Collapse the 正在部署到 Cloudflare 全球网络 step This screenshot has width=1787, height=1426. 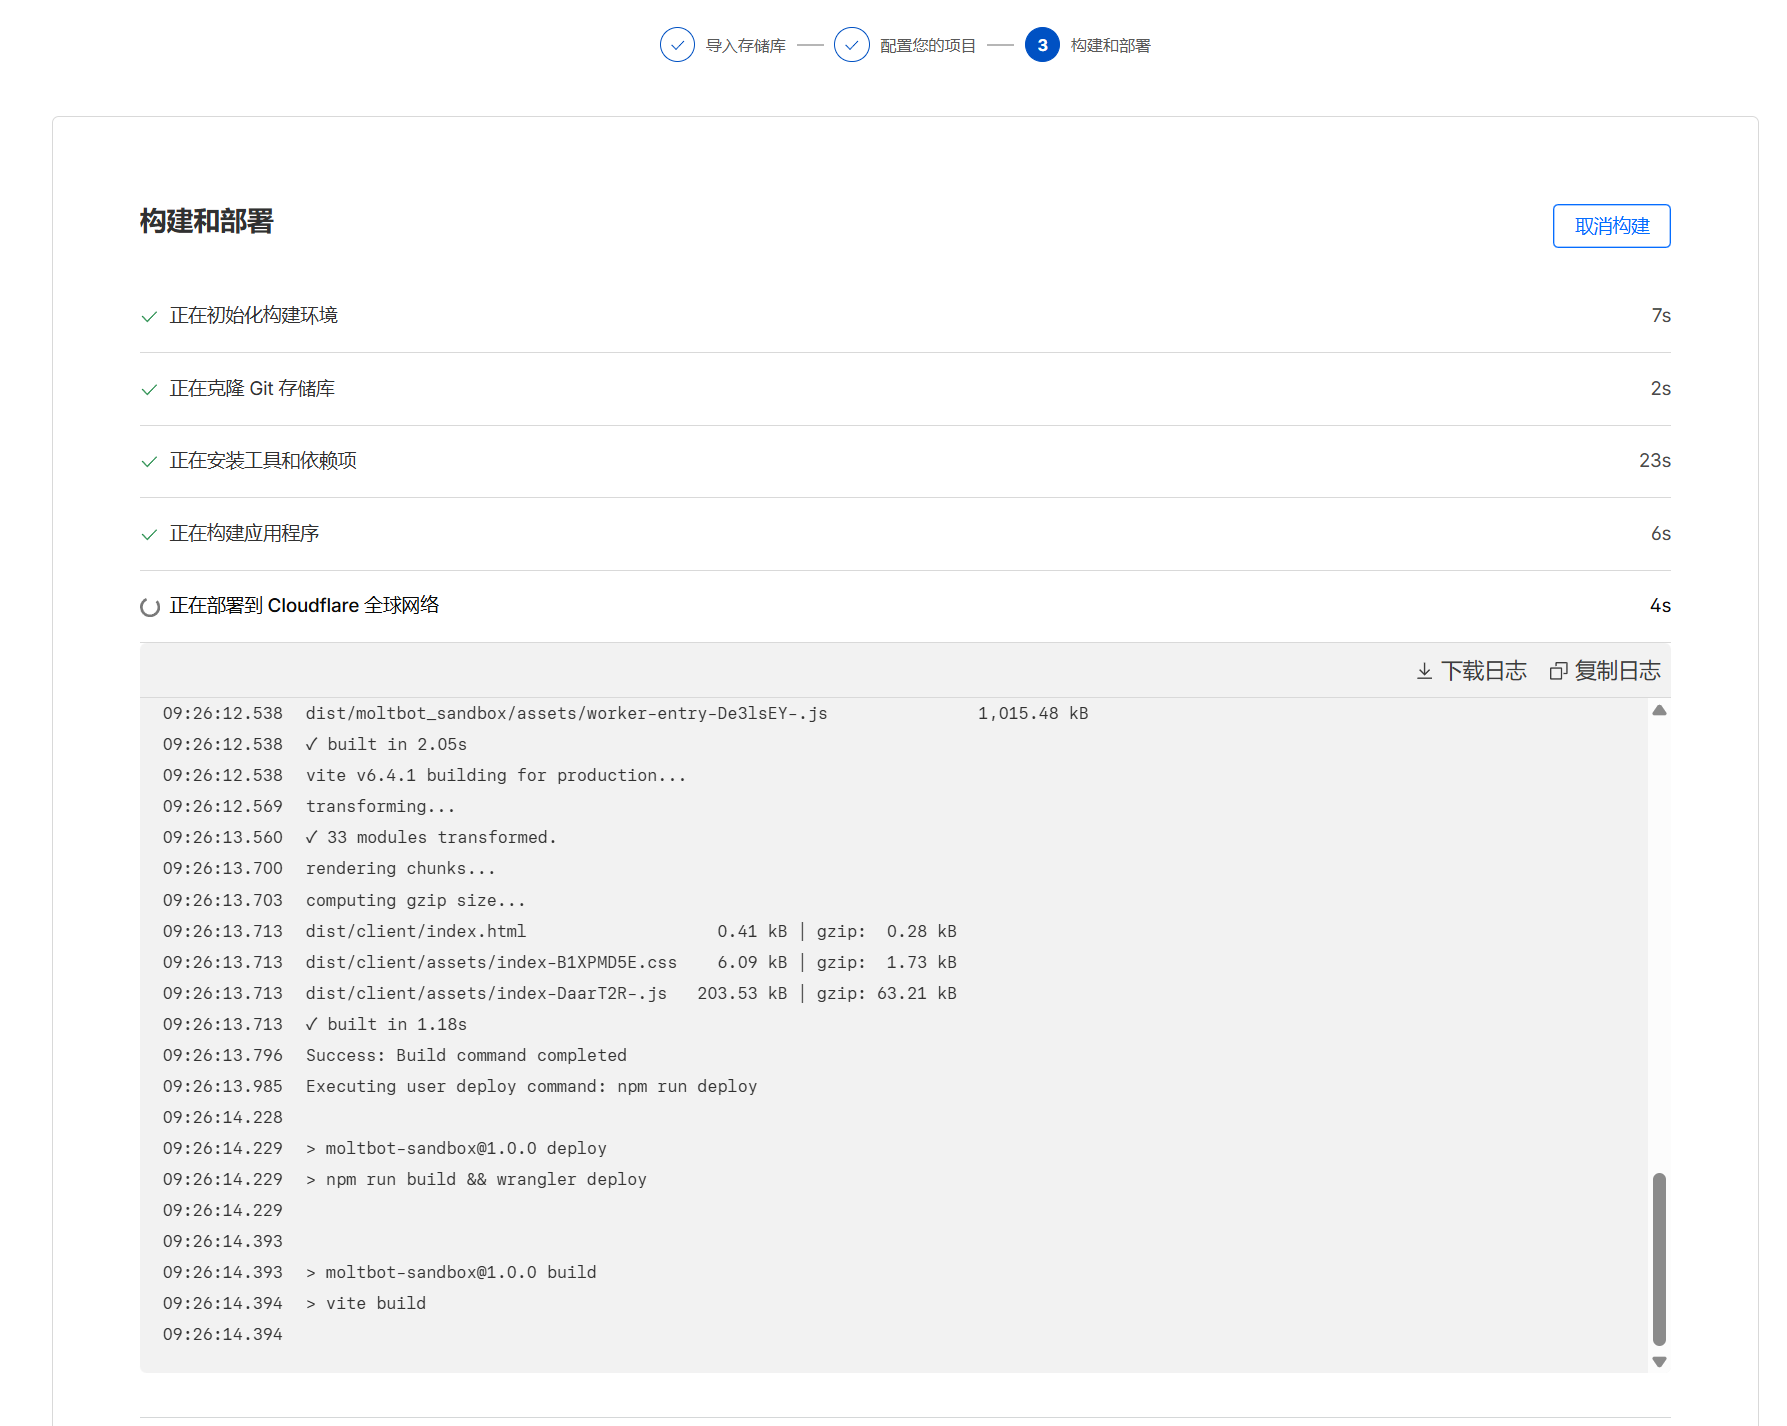point(304,606)
